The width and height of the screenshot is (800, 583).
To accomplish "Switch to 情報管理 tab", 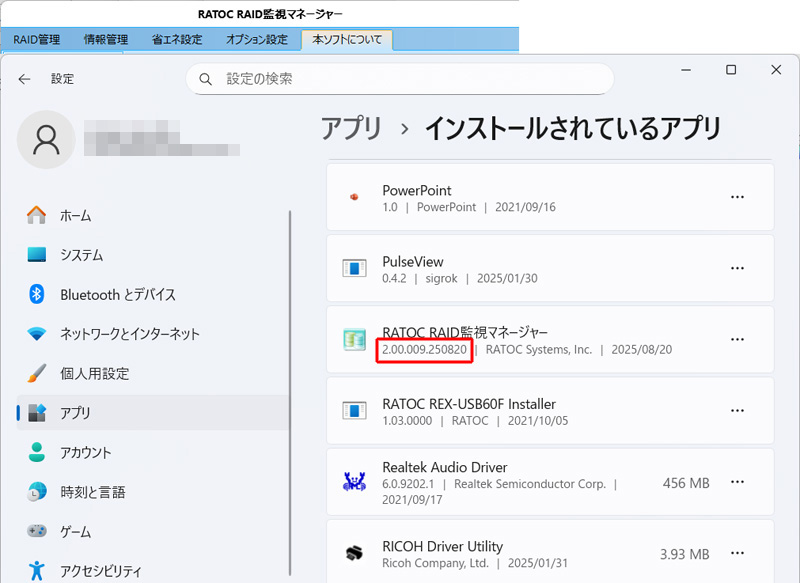I will coord(106,40).
